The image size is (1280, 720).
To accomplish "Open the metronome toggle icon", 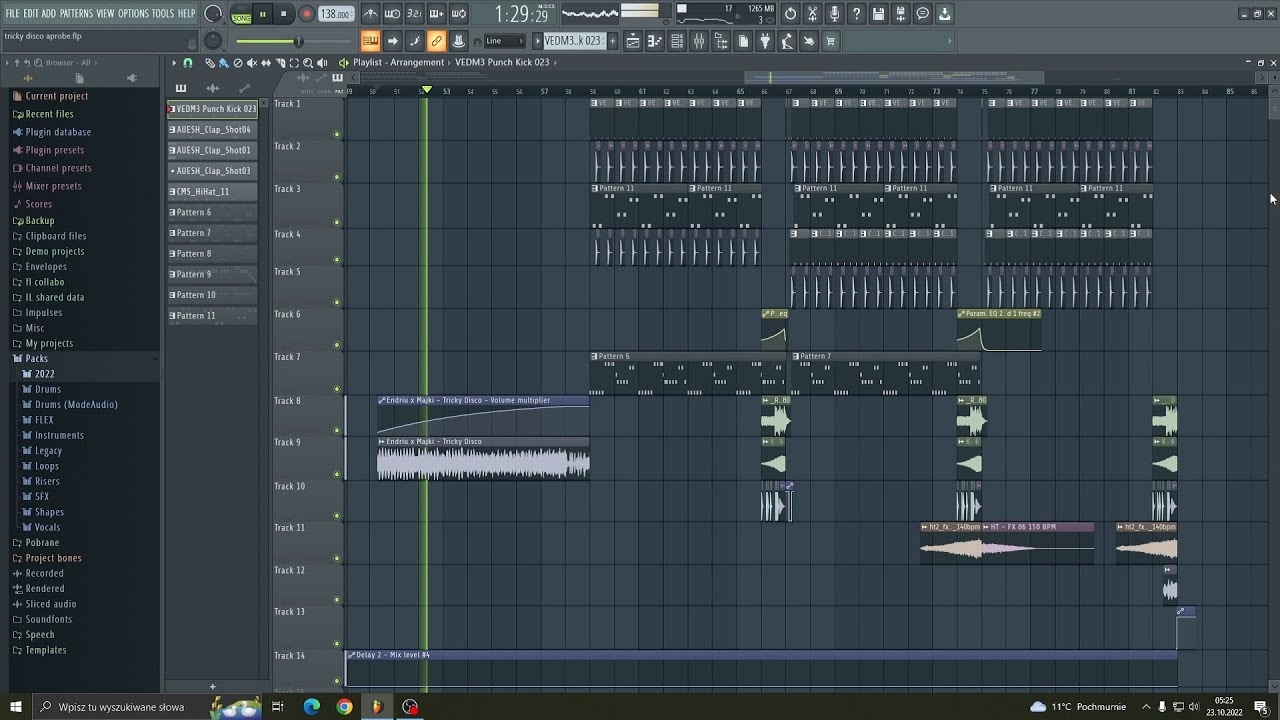I will coord(371,14).
